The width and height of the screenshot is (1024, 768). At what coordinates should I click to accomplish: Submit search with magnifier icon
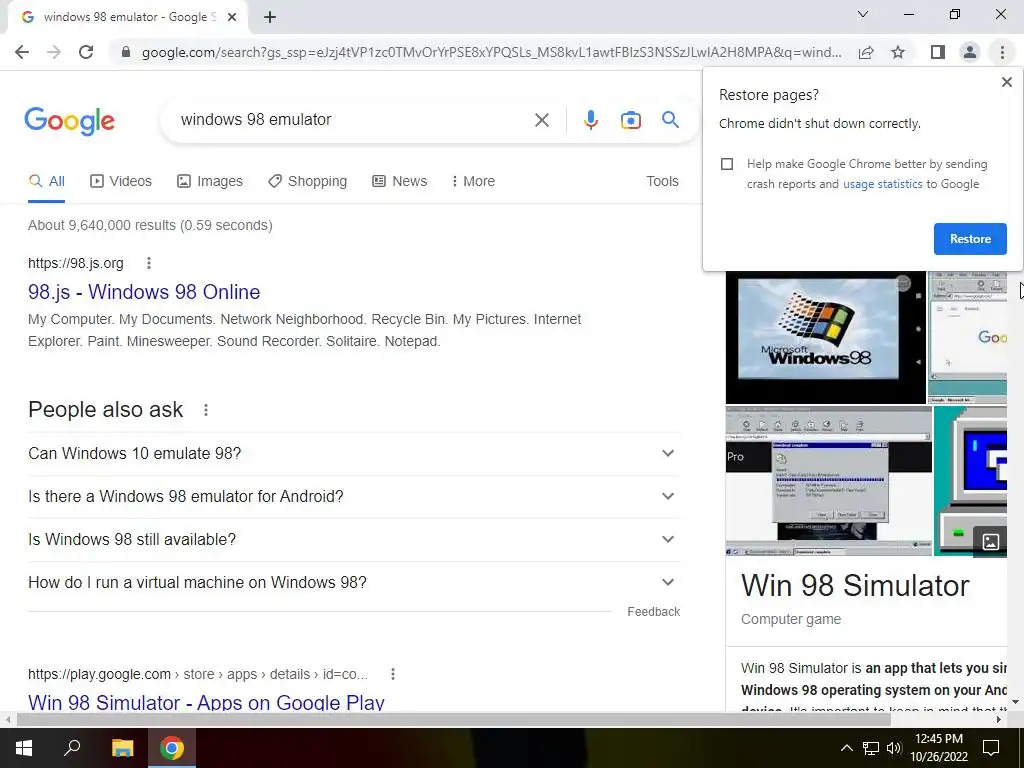[670, 120]
